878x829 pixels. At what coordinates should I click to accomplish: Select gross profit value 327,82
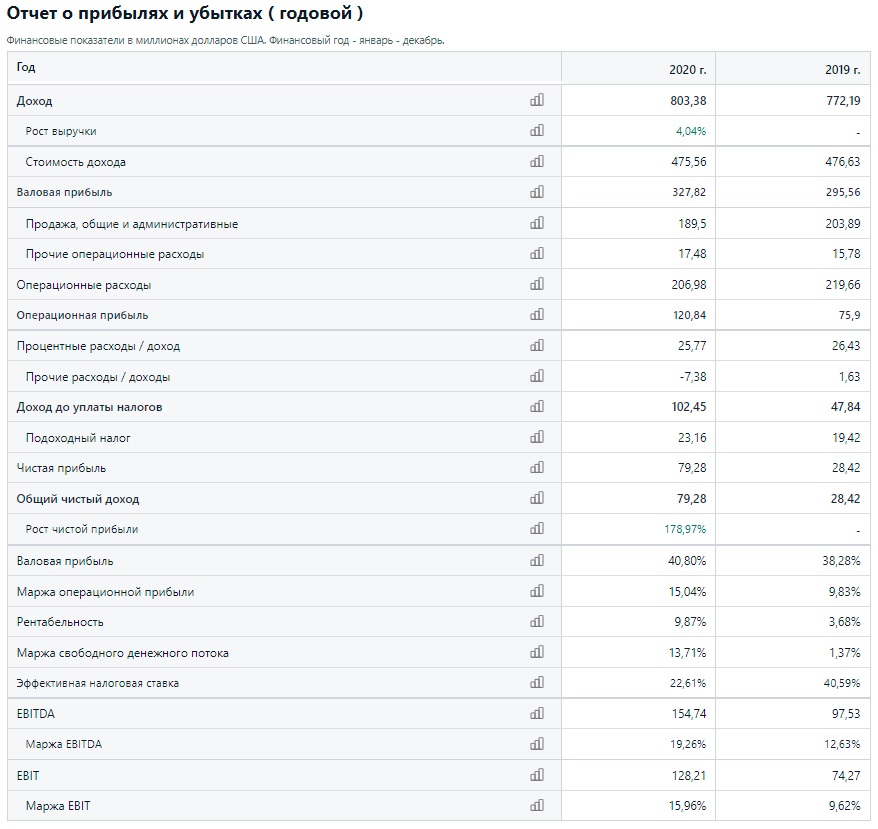pos(689,192)
